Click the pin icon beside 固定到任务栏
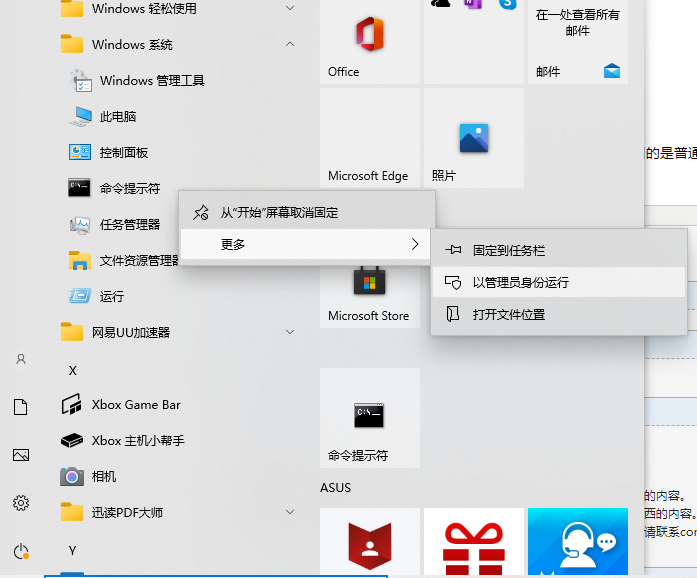The height and width of the screenshot is (578, 697). click(453, 250)
